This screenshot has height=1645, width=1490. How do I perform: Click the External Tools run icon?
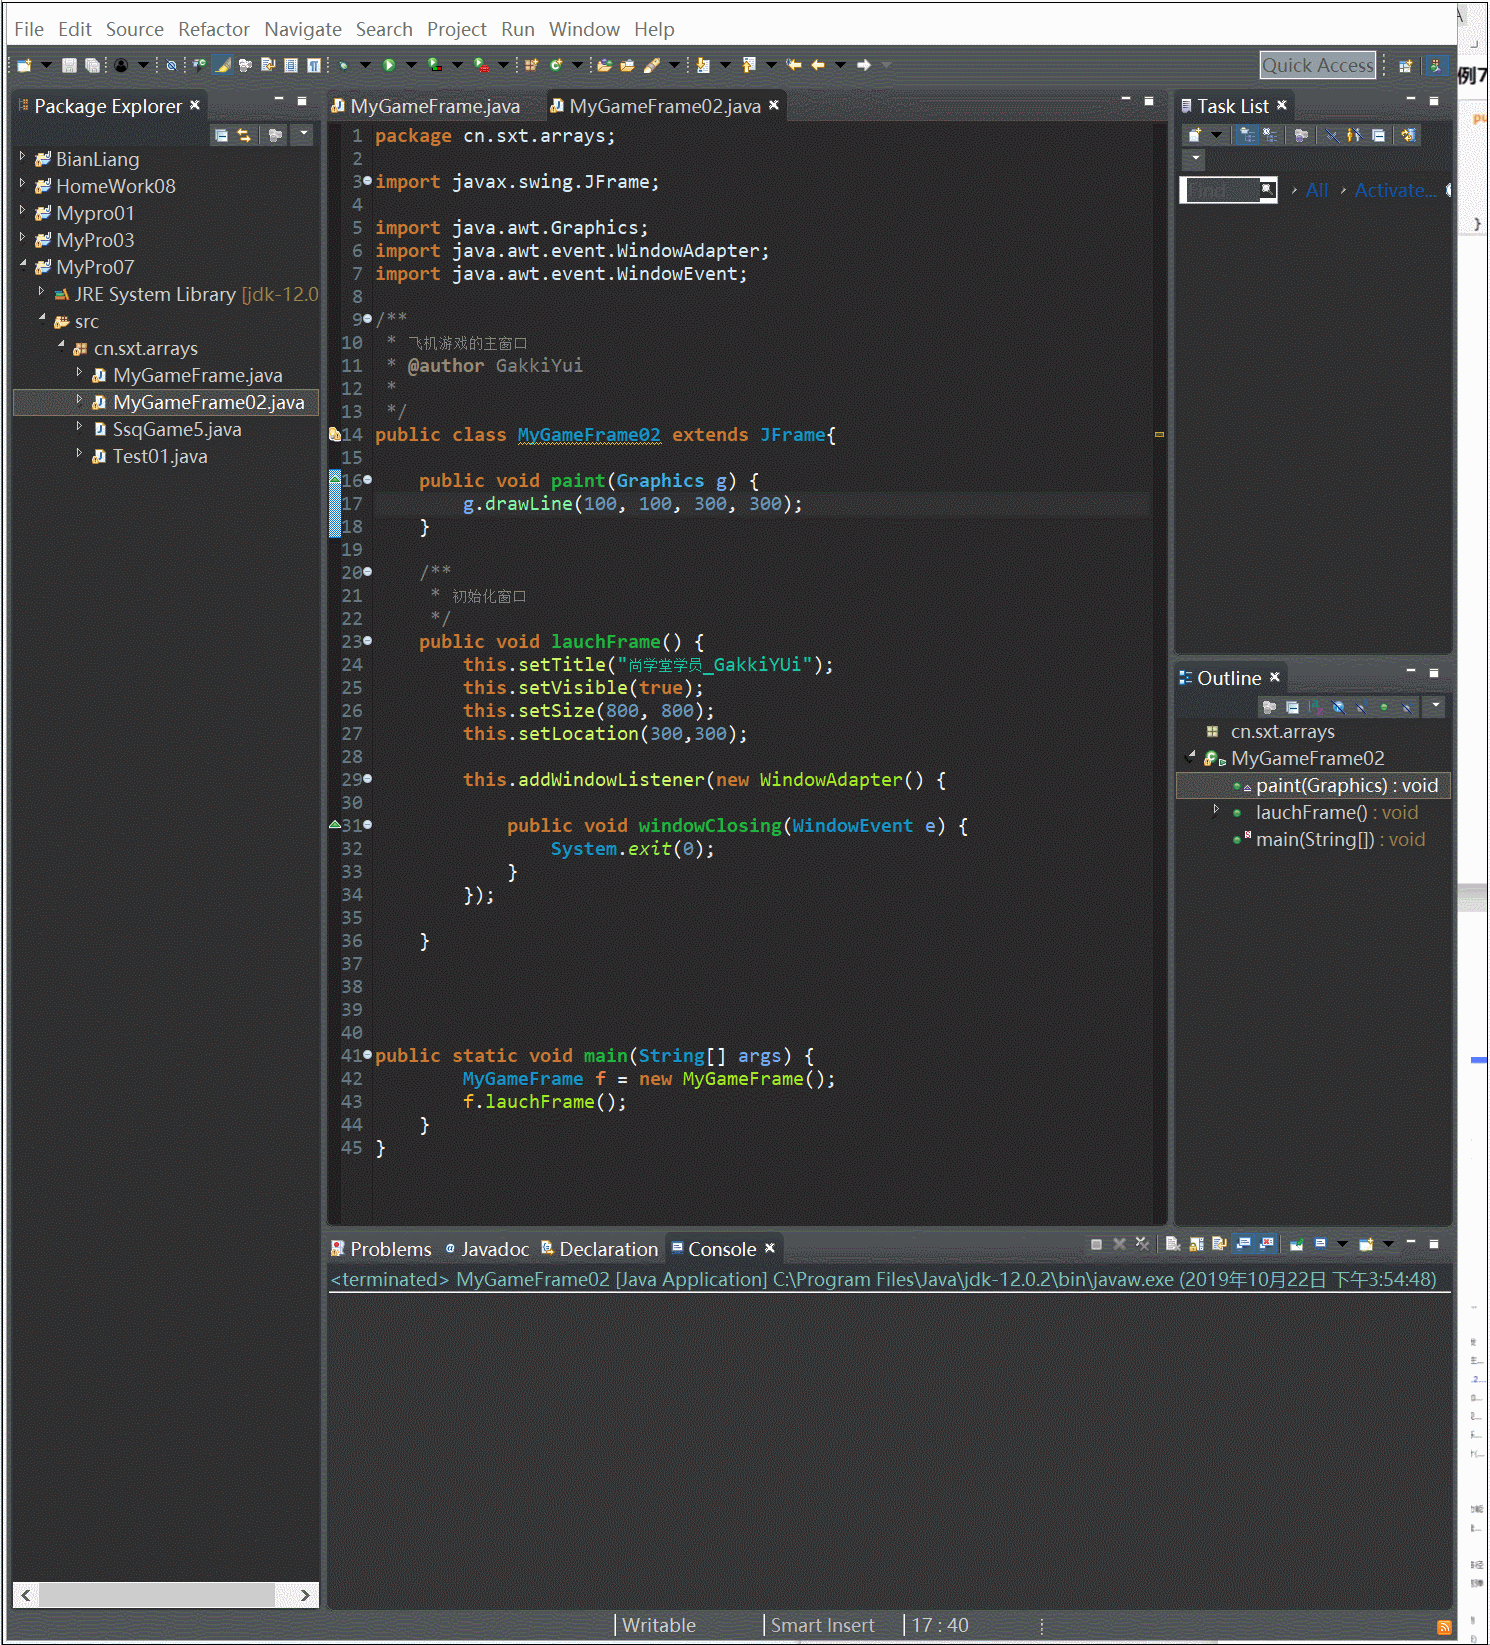tap(480, 65)
